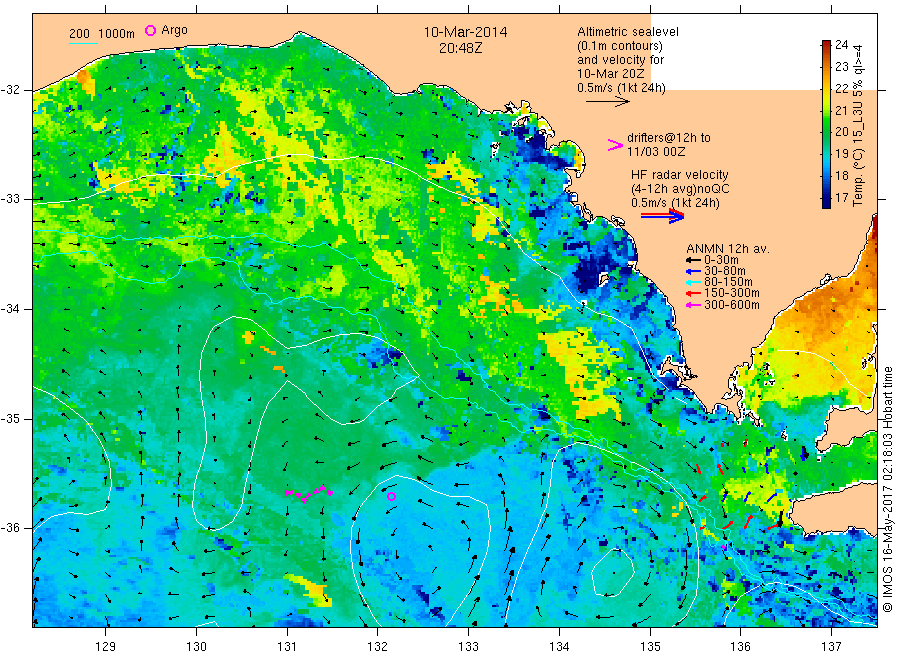Click the '11/03 00Z' text
This screenshot has height=660, width=900.
coord(656,152)
